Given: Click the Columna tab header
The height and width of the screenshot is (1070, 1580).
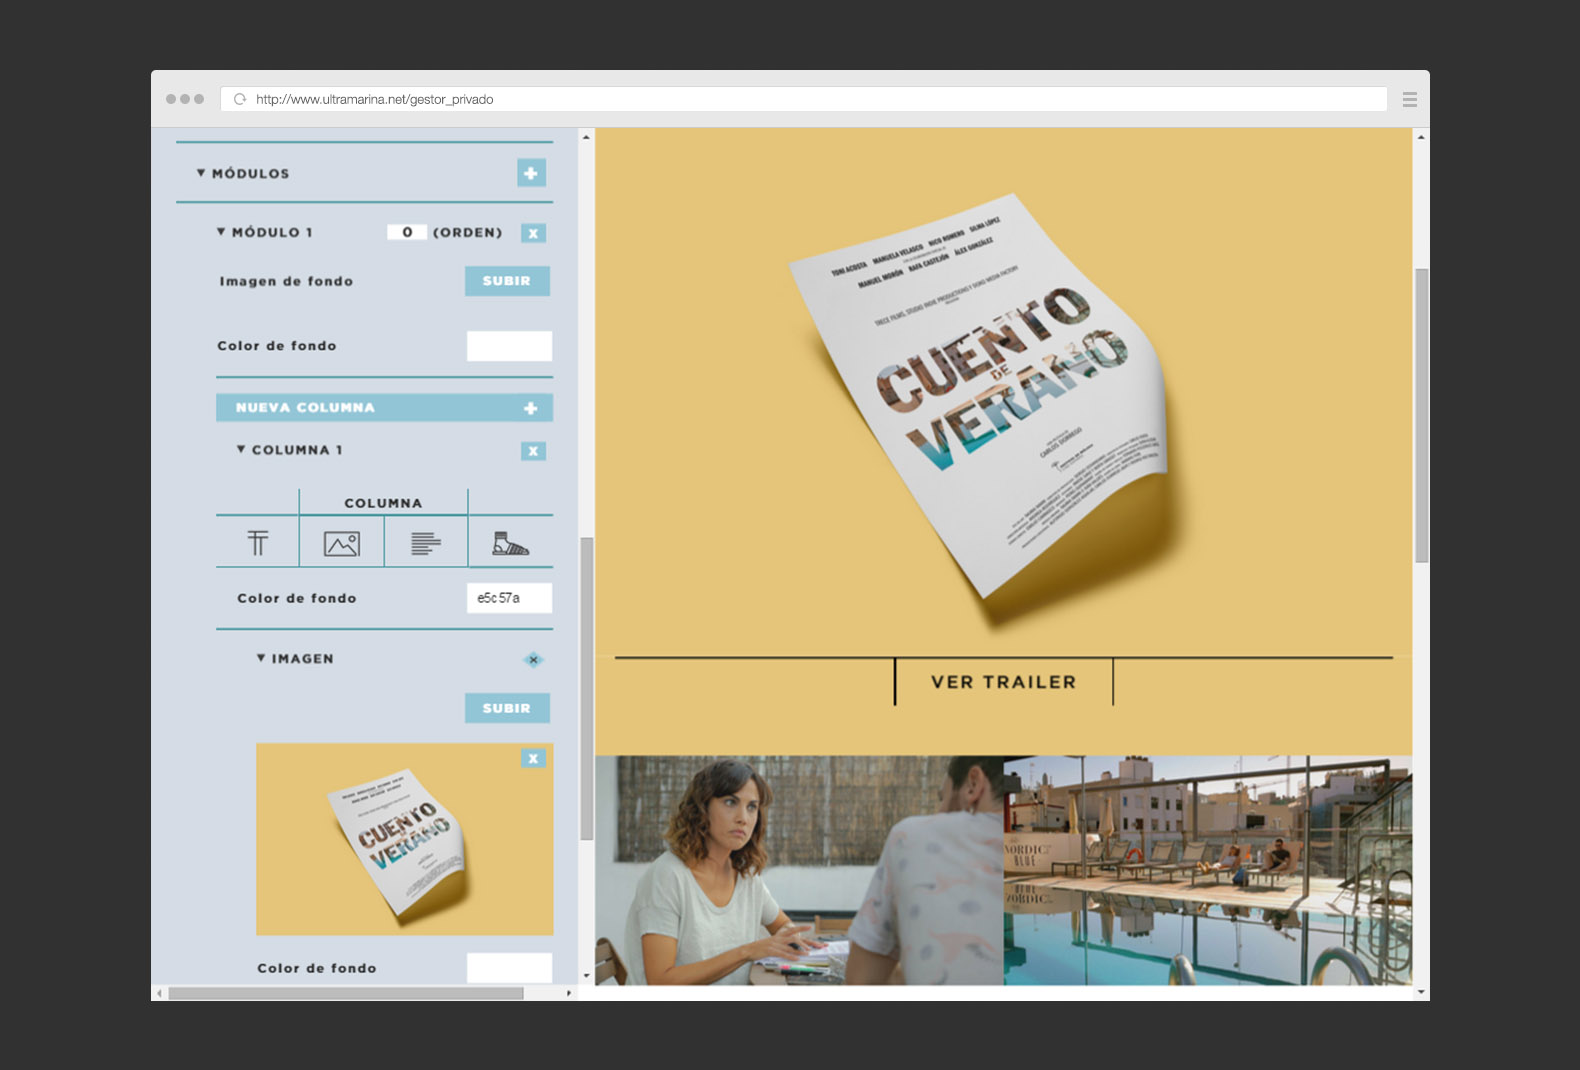Looking at the screenshot, I should 383,502.
